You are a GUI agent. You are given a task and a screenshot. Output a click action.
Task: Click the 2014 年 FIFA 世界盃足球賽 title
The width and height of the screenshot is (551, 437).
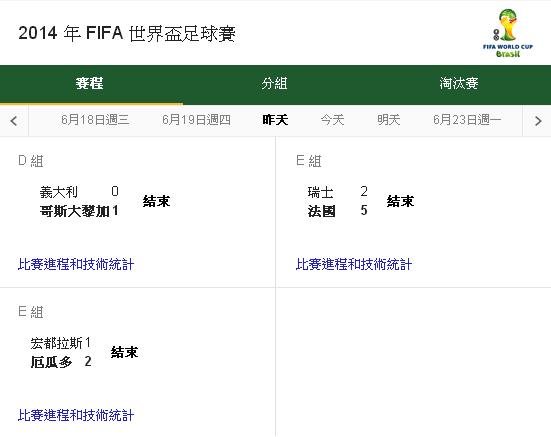point(127,33)
